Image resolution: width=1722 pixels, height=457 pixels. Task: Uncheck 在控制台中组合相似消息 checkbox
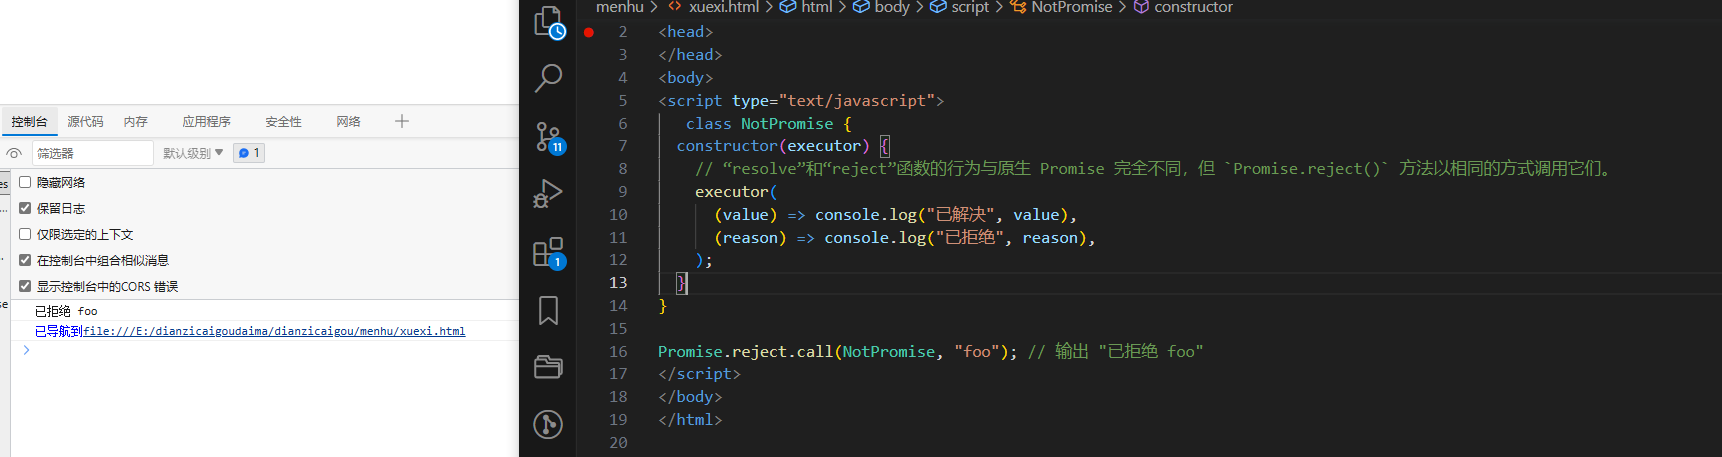click(25, 260)
